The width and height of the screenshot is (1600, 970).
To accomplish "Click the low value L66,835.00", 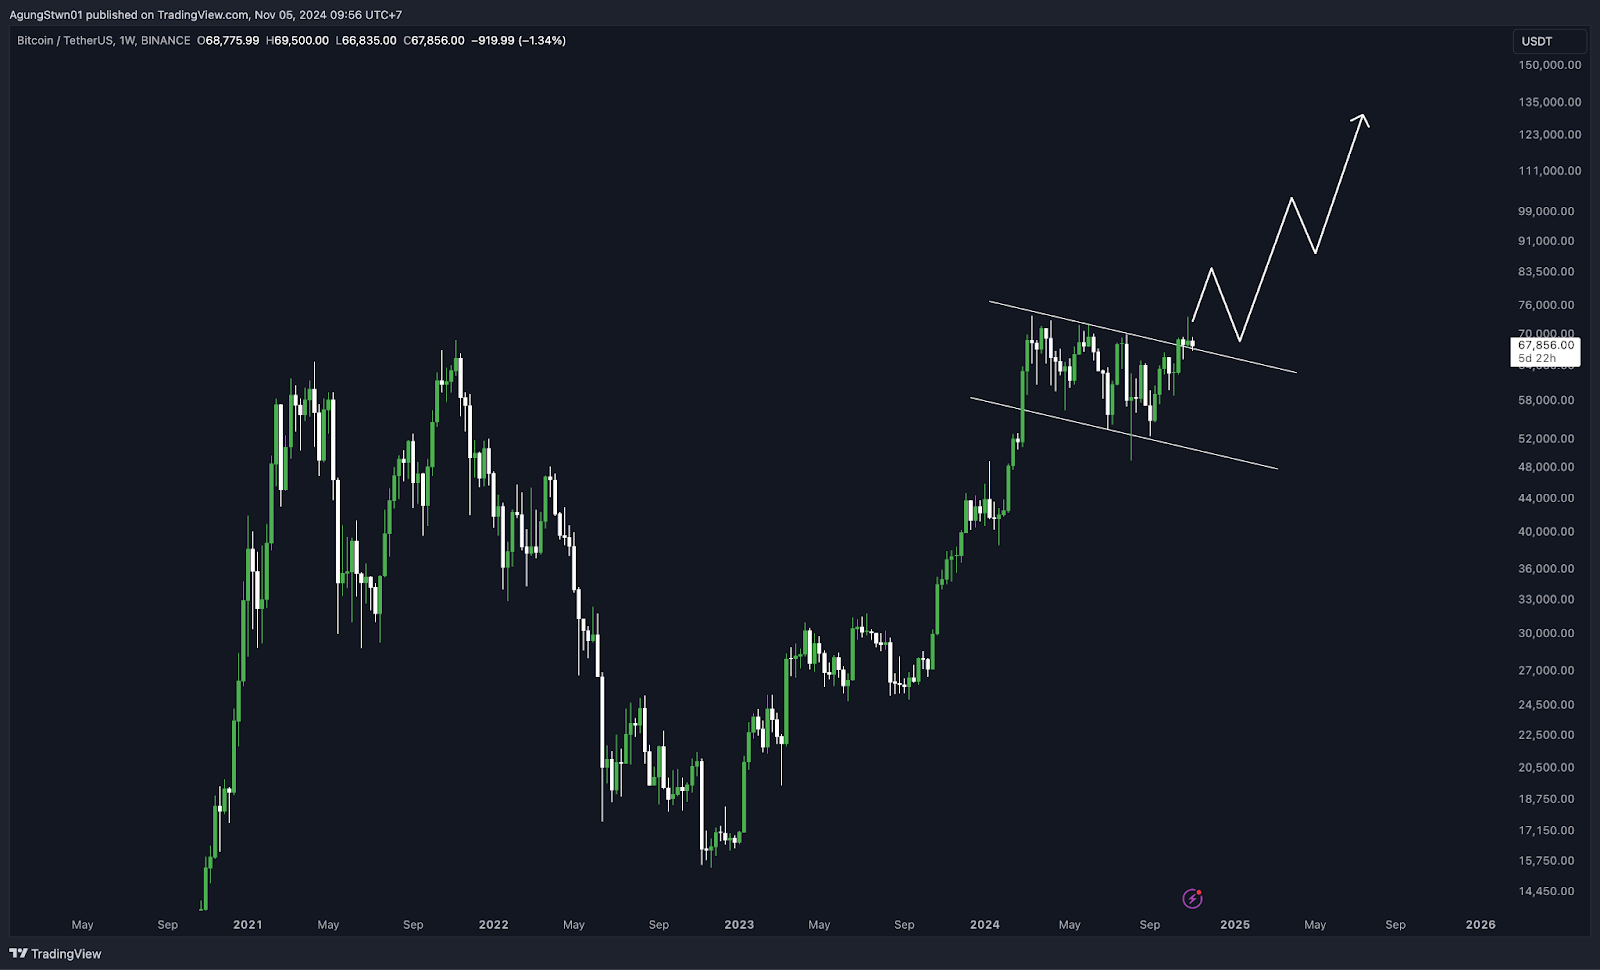I will tap(366, 41).
